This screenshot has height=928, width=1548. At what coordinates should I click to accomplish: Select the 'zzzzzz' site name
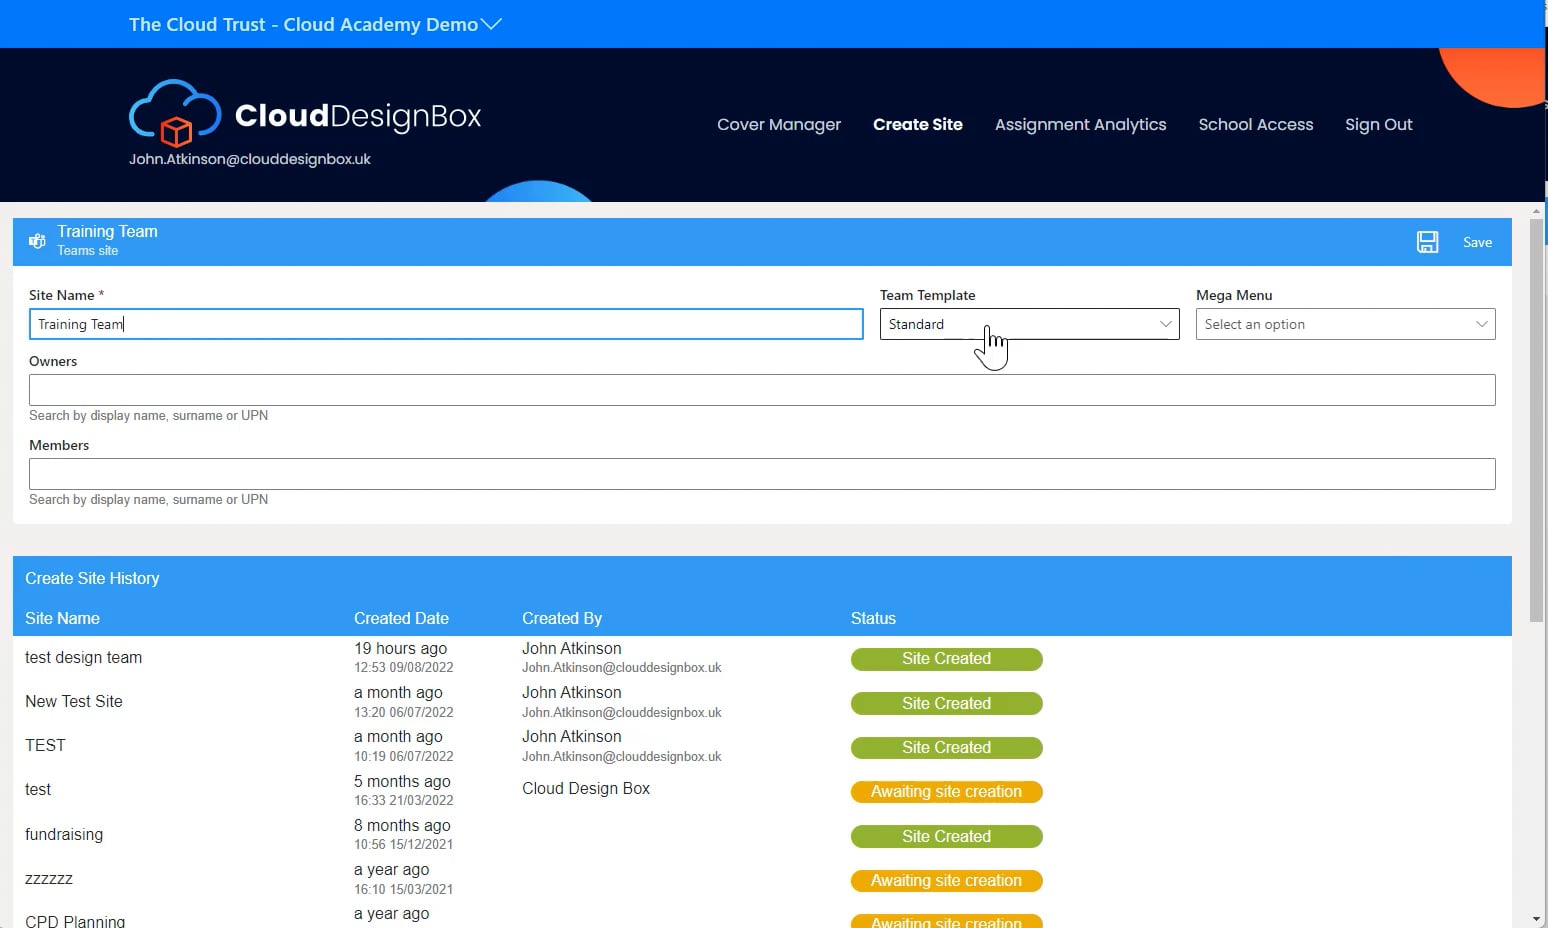click(49, 879)
